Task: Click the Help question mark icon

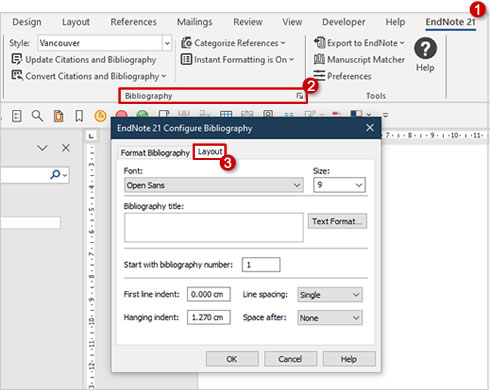Action: [x=425, y=48]
